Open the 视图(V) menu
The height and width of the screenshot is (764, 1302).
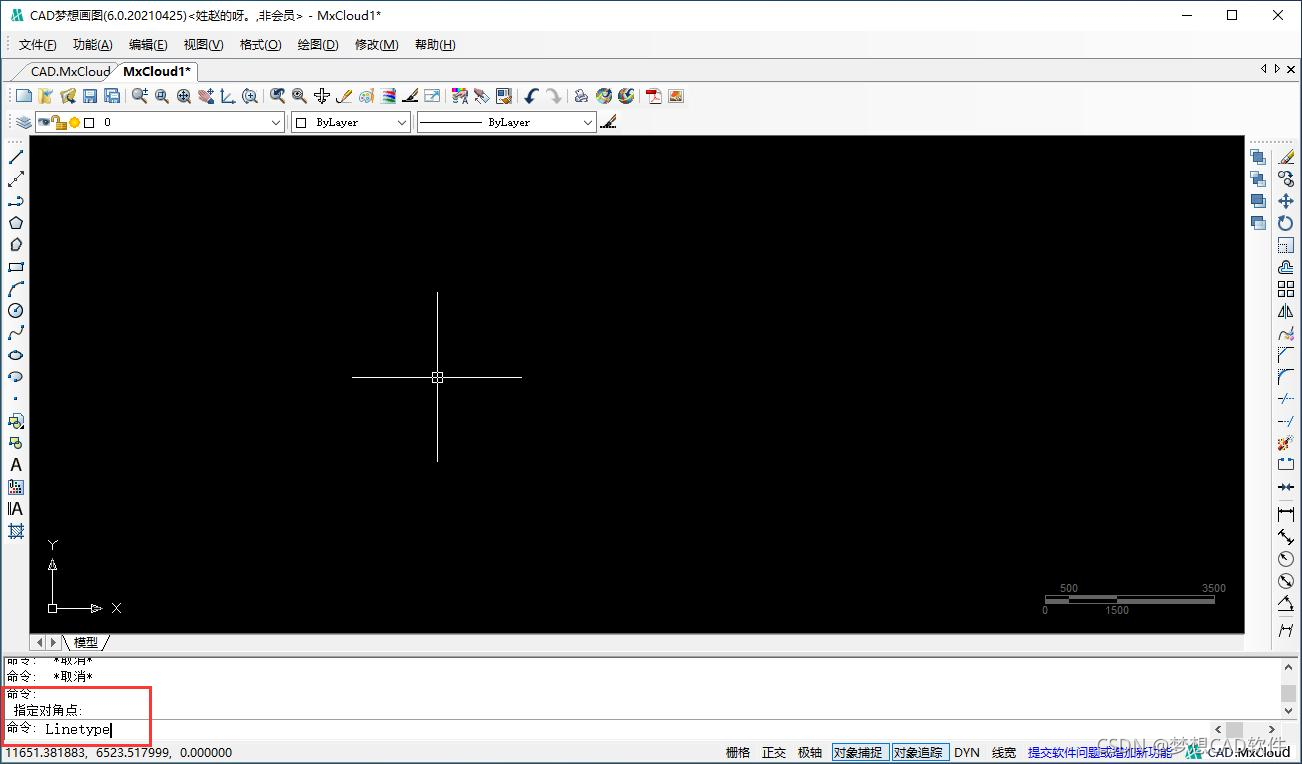point(204,45)
